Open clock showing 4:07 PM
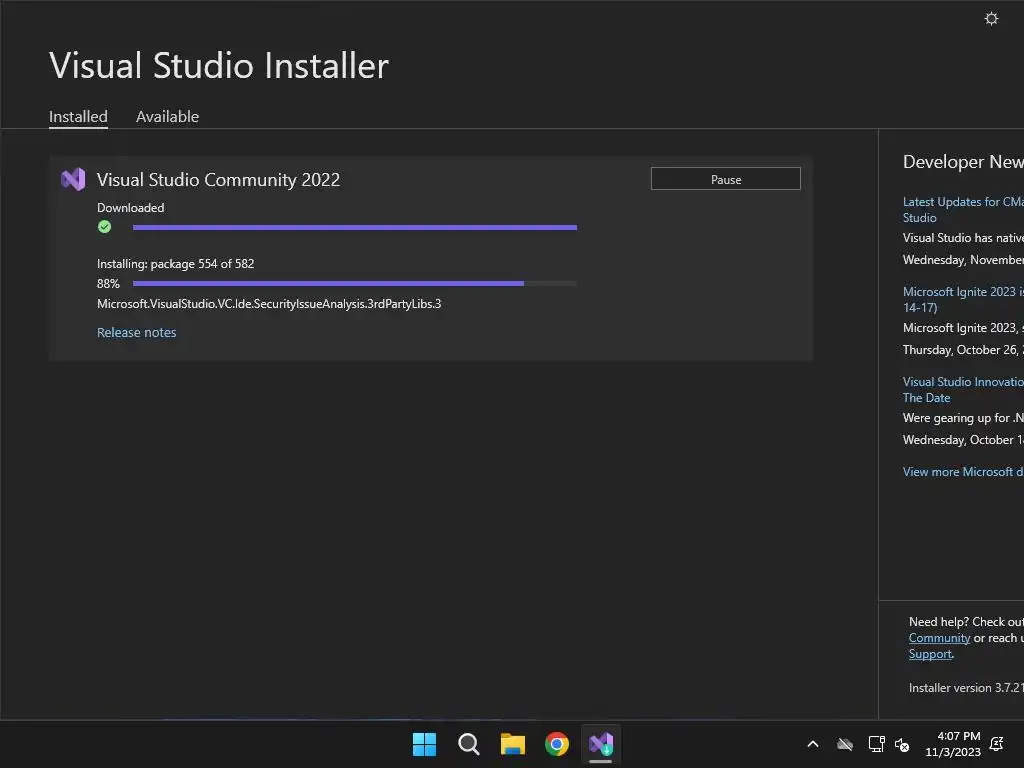This screenshot has width=1024, height=768. click(953, 744)
